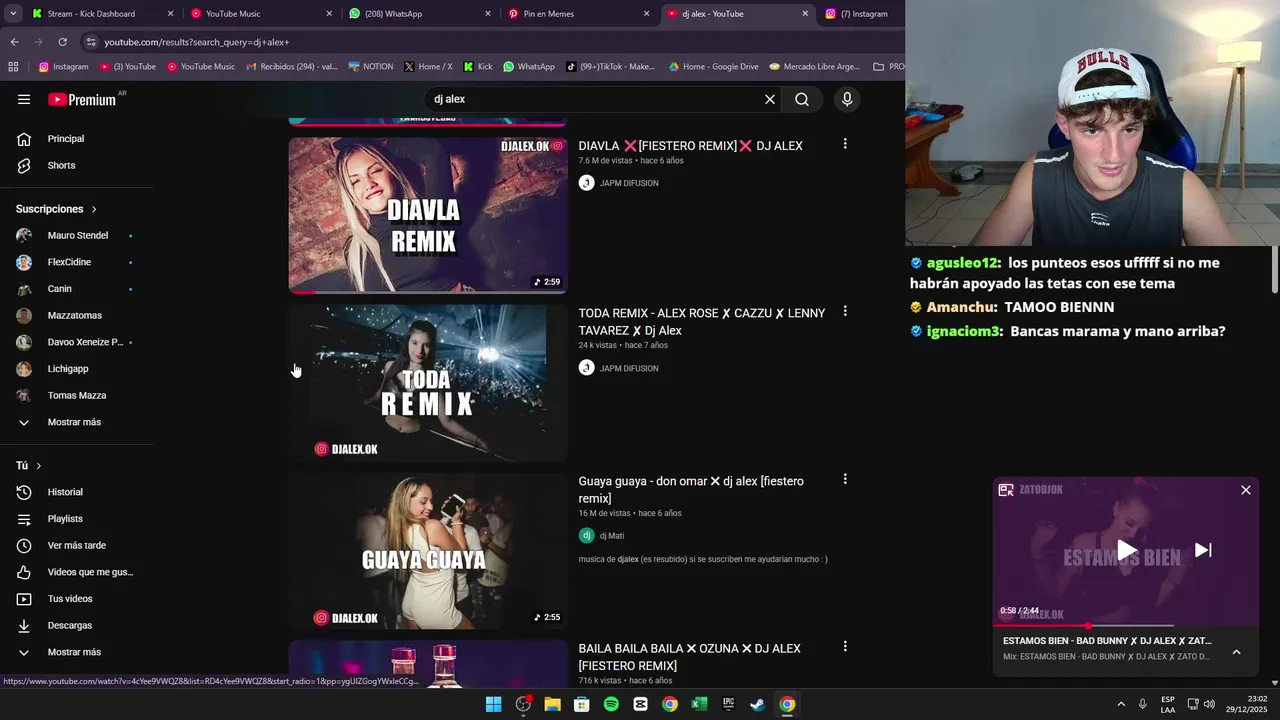Expand the Tú section chevron

(x=39, y=466)
